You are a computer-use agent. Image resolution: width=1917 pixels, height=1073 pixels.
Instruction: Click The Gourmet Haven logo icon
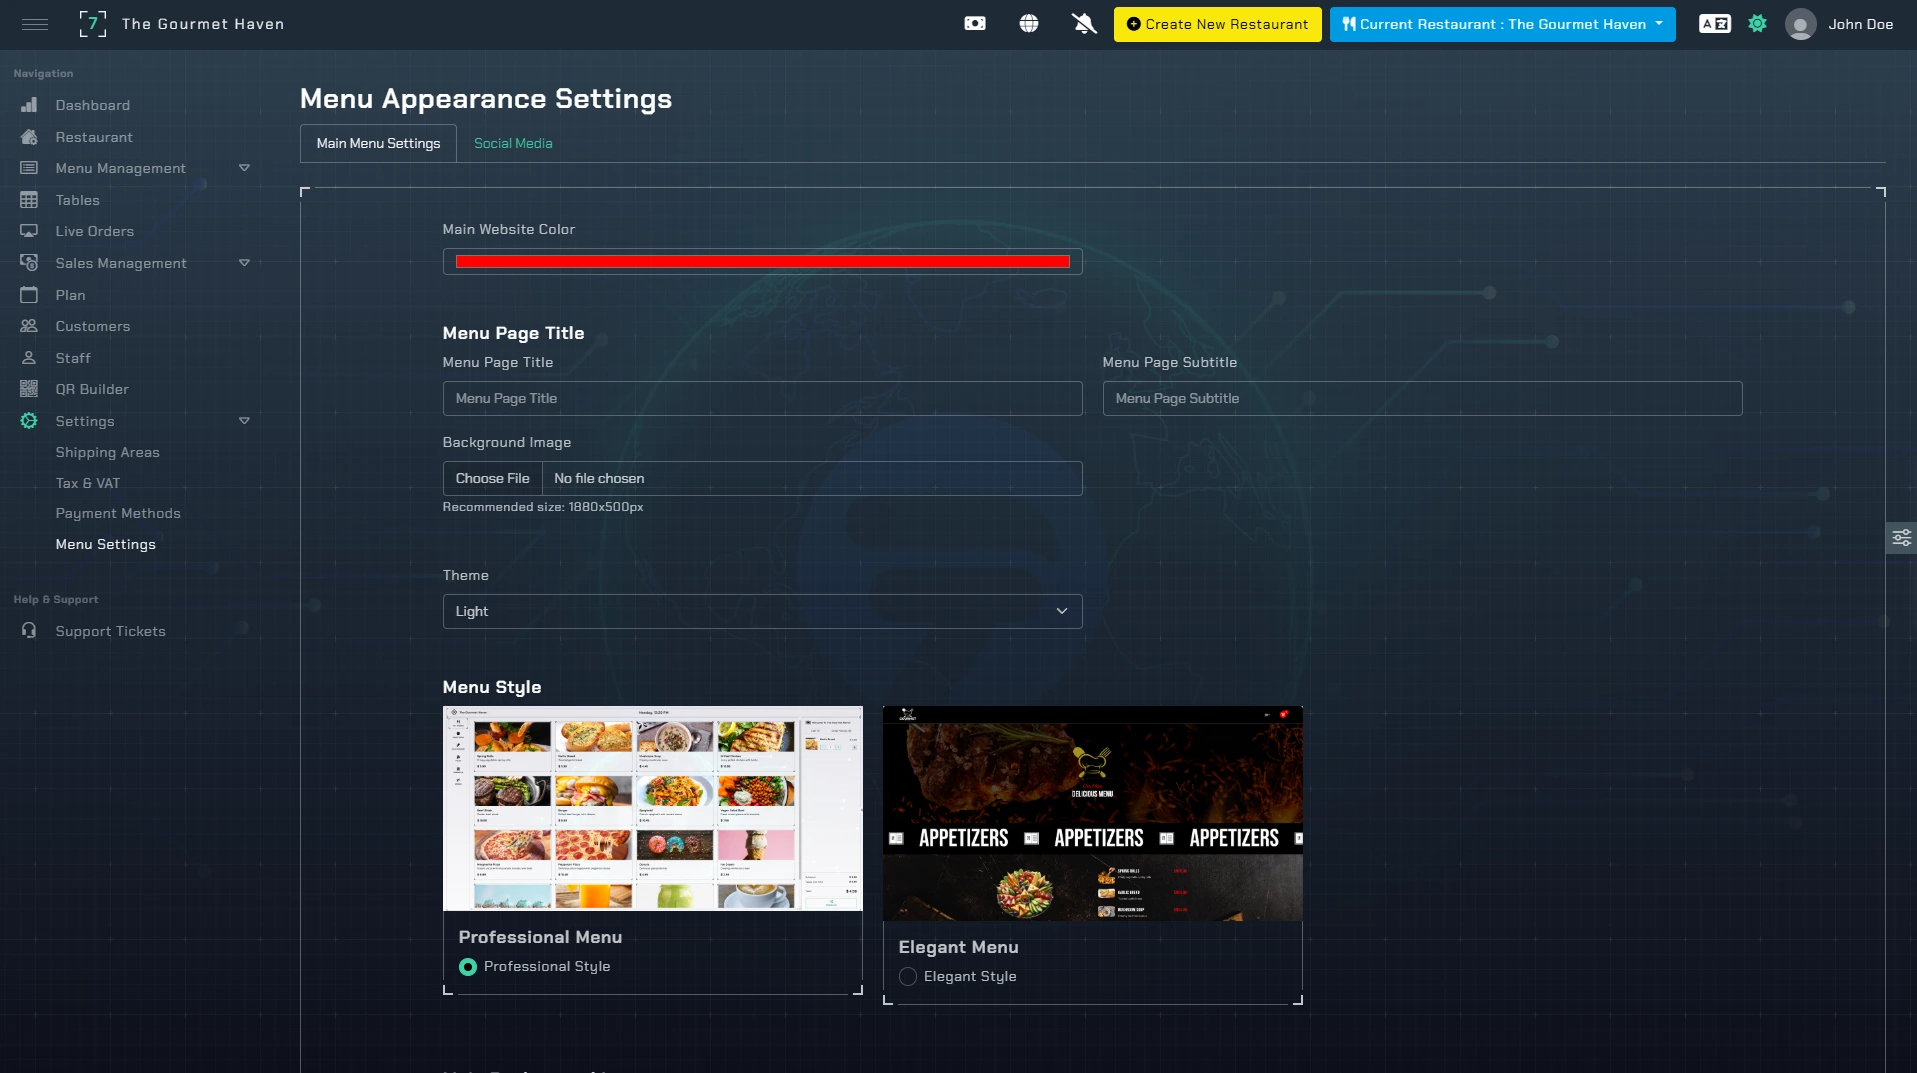pyautogui.click(x=93, y=24)
